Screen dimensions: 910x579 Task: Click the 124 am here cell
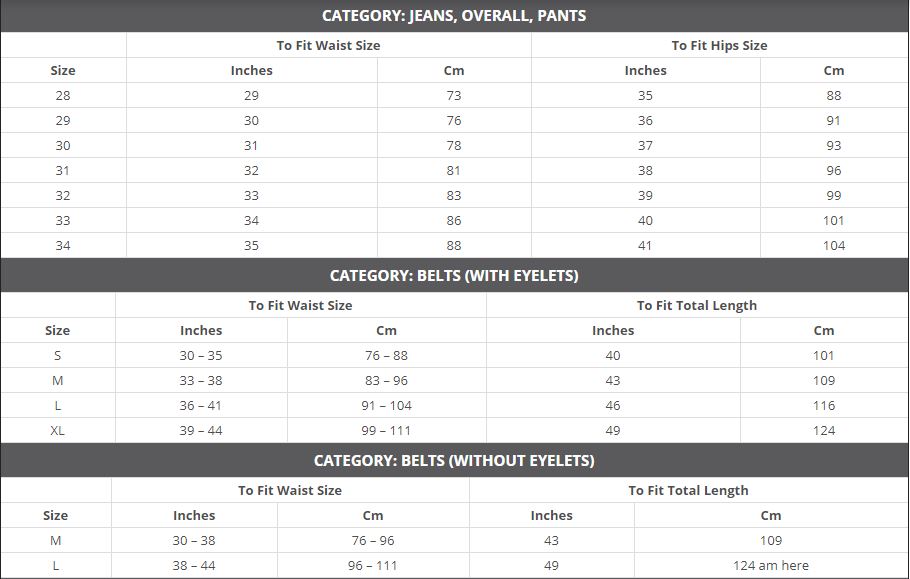pyautogui.click(x=771, y=566)
